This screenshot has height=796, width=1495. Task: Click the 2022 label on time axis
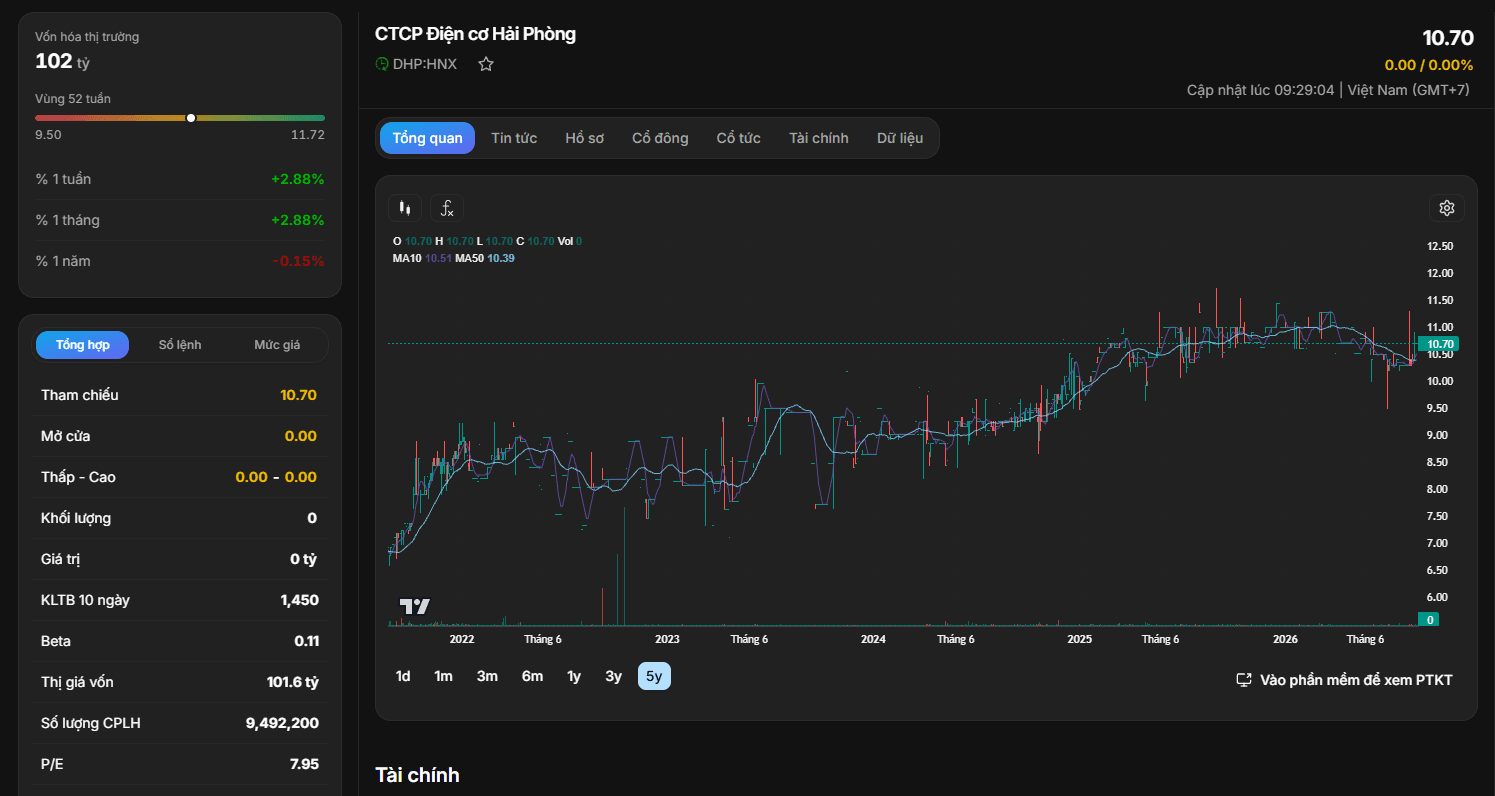pyautogui.click(x=462, y=639)
